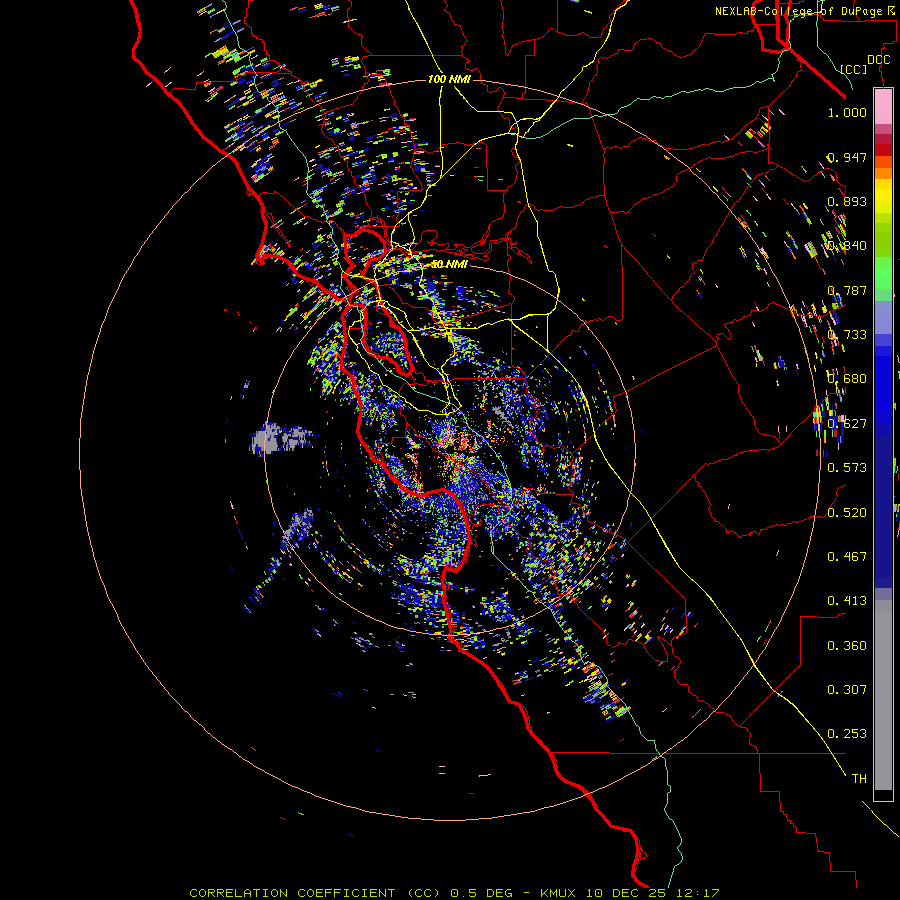Image resolution: width=900 pixels, height=900 pixels.
Task: Click the 0.520 color scale value
Action: [x=847, y=513]
